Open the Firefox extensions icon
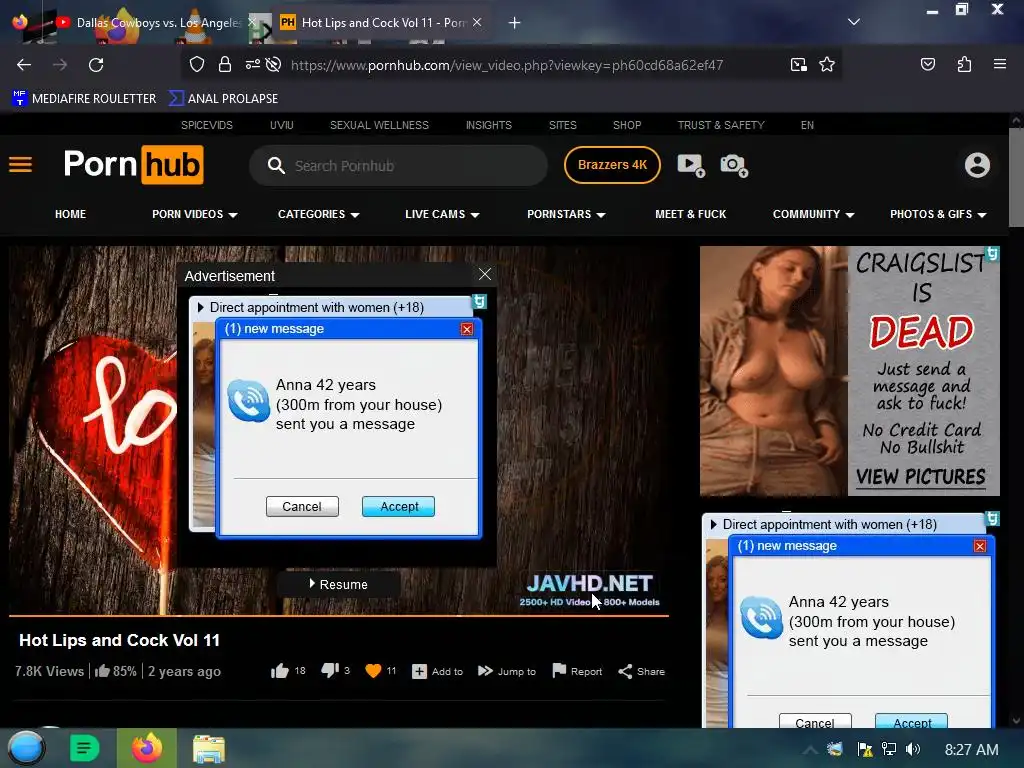Image resolution: width=1024 pixels, height=768 pixels. 964,64
